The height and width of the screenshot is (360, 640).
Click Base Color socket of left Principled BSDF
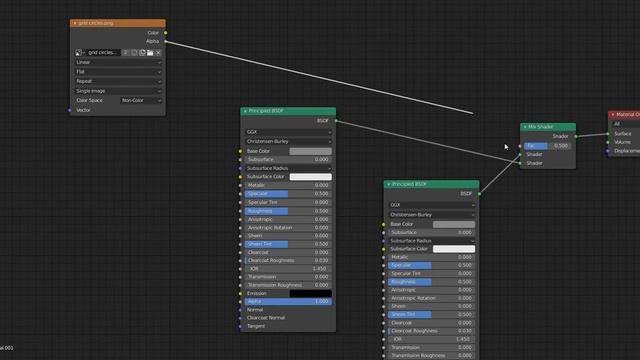click(x=240, y=151)
